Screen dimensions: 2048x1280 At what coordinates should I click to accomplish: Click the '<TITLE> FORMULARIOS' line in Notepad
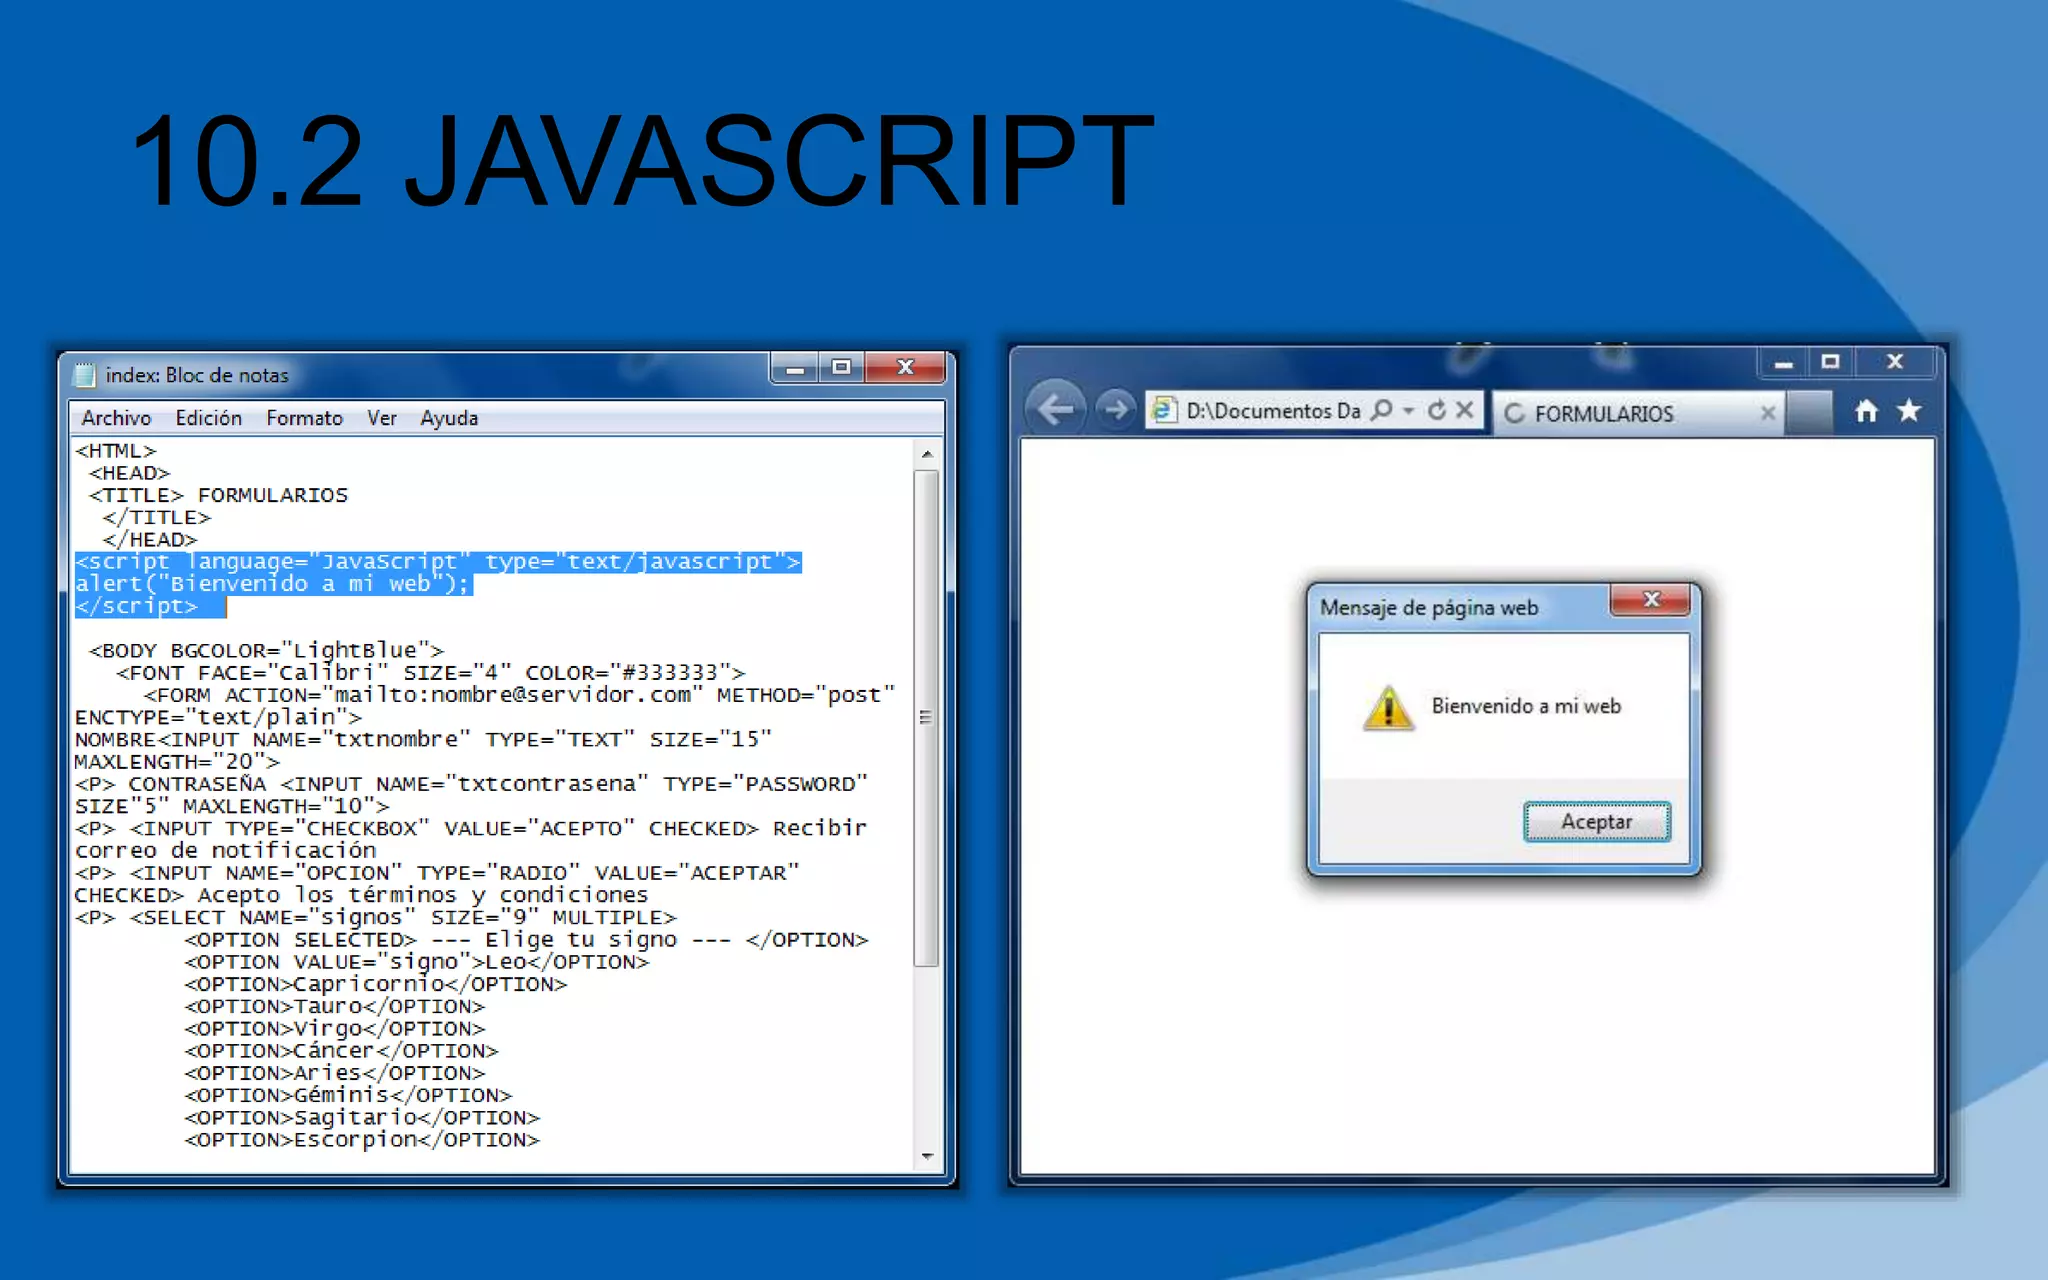tap(218, 495)
